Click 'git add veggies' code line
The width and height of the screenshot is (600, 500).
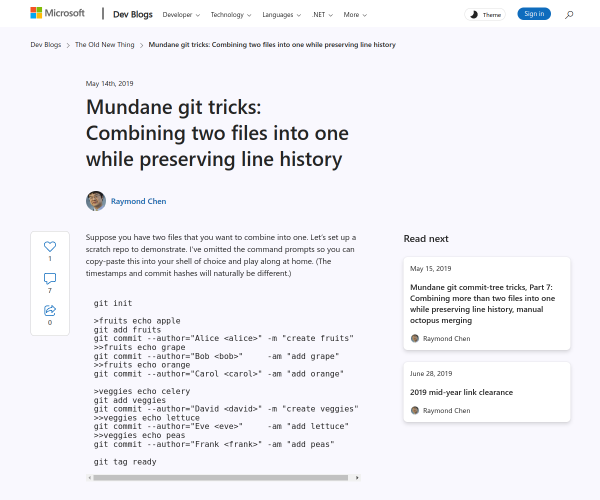[x=130, y=400]
